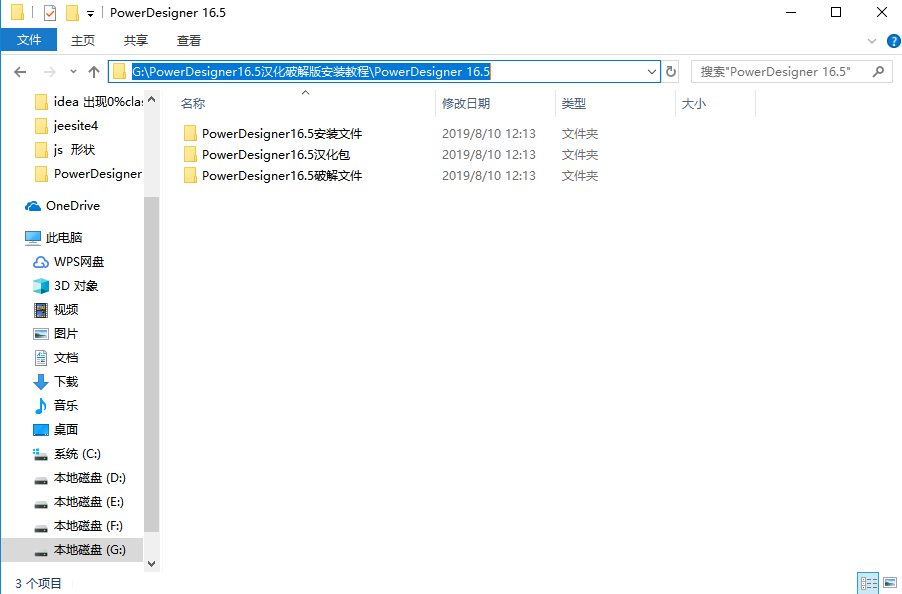Click the 2019/8/10 12:13 date of 破解文件
Image resolution: width=902 pixels, height=594 pixels.
(x=489, y=176)
